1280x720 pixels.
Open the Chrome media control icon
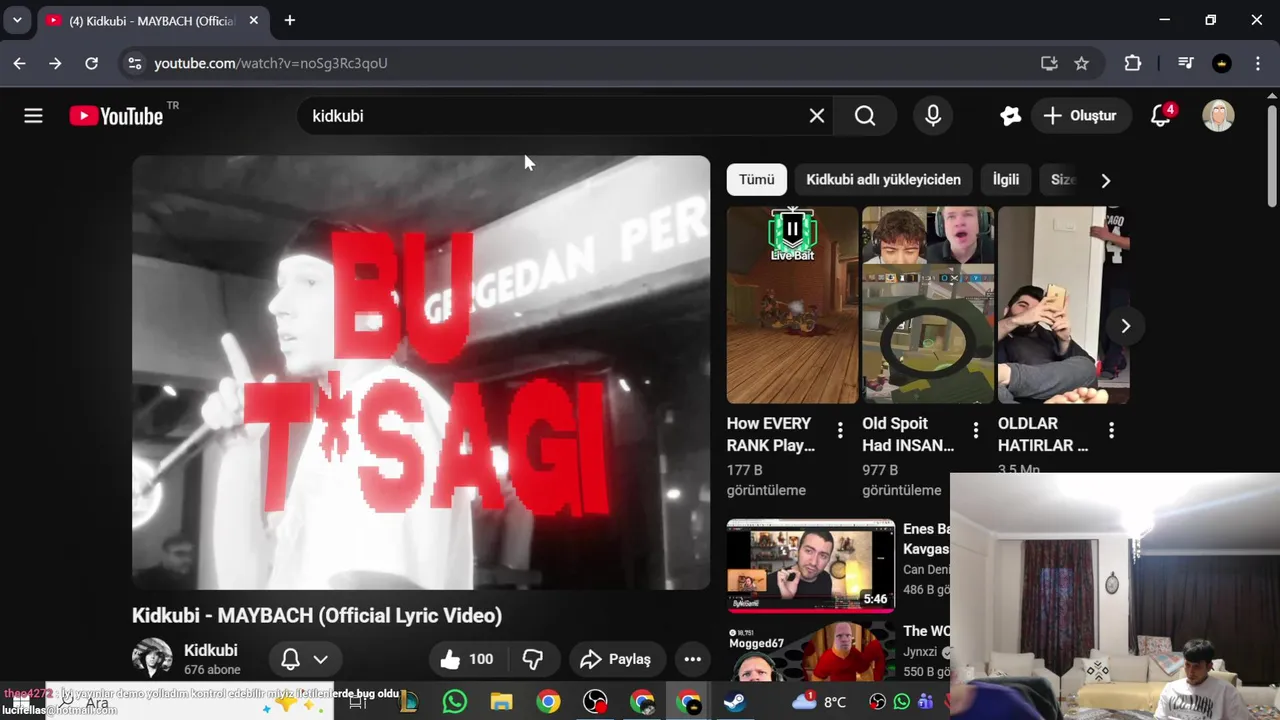click(x=1186, y=63)
